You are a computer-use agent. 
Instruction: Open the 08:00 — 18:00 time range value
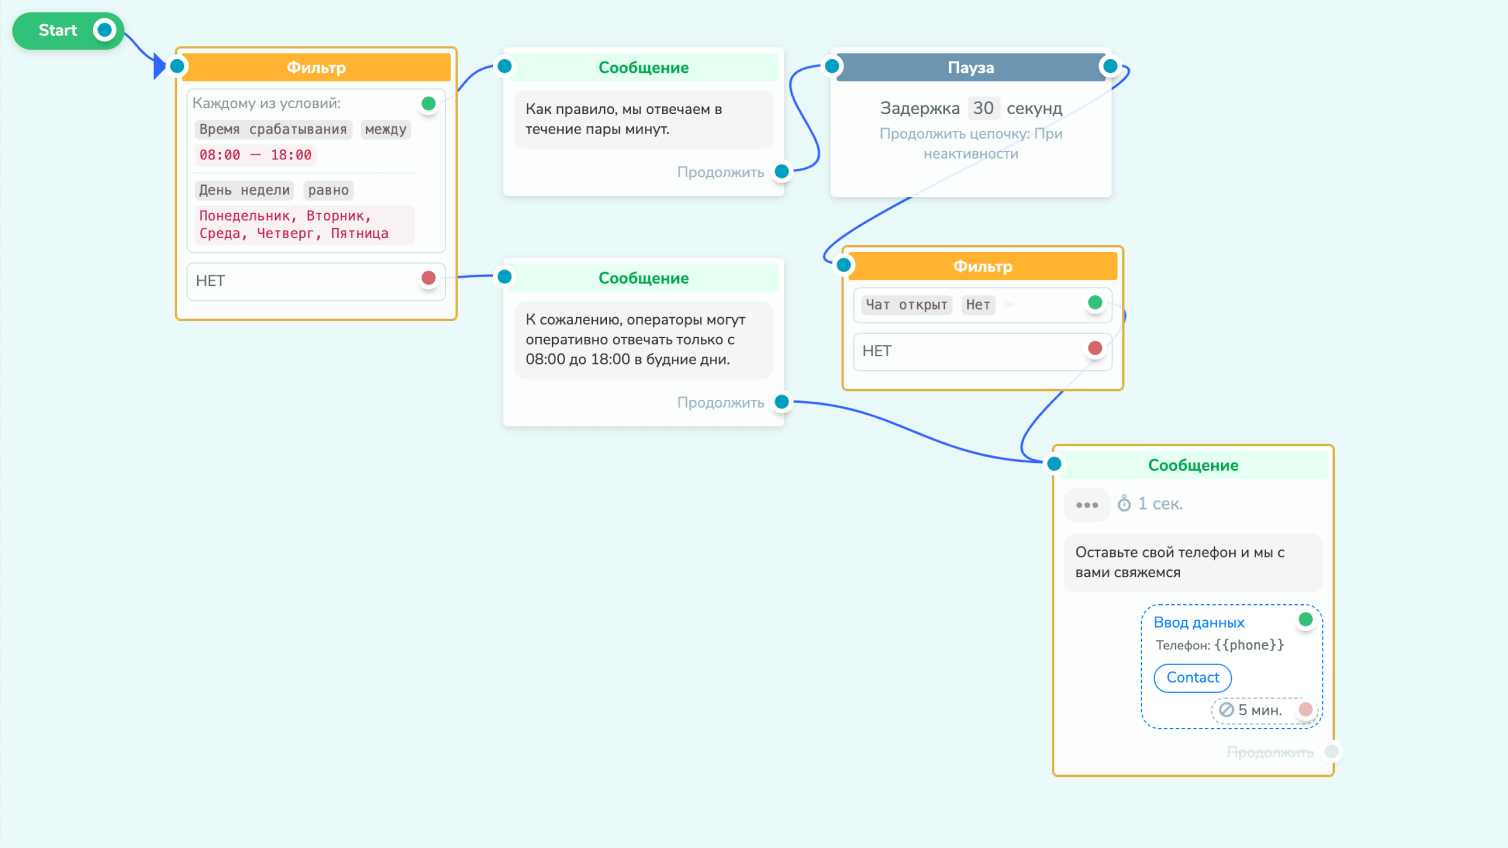point(256,155)
